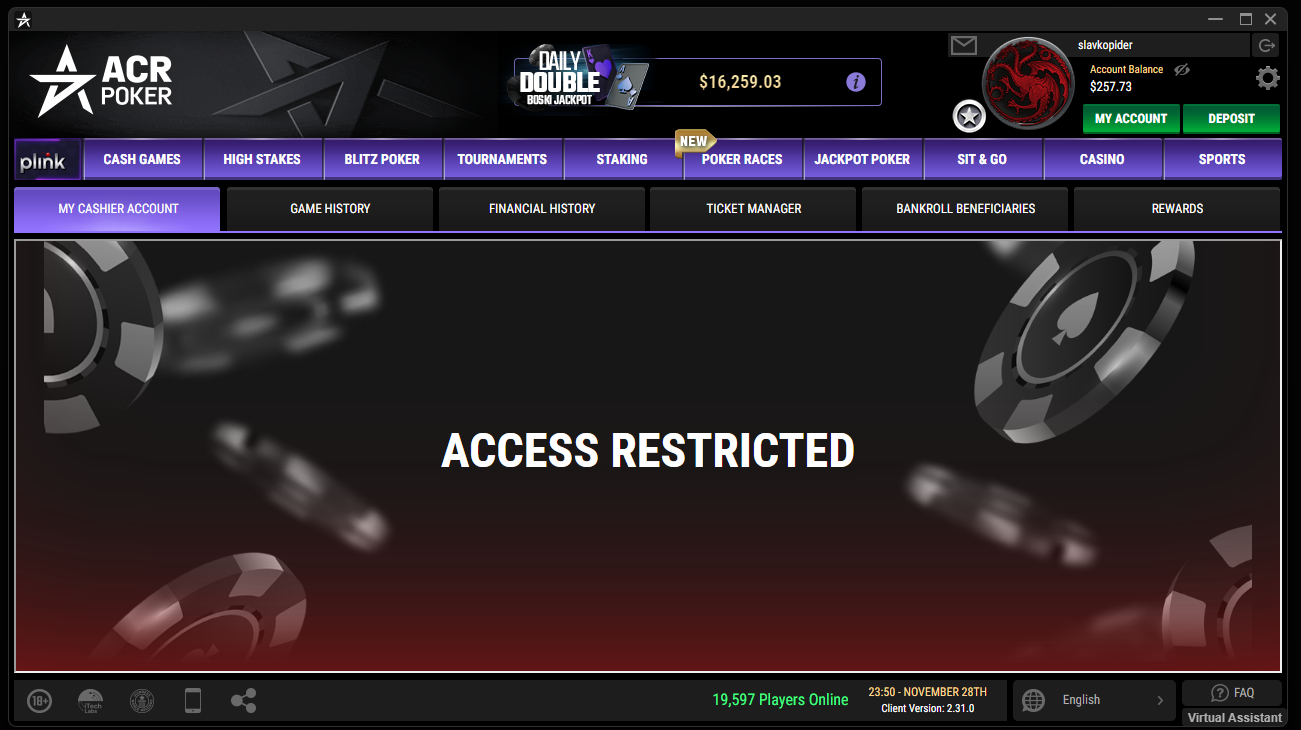The image size is (1301, 730).
Task: Open the Tournaments section
Action: click(x=502, y=159)
